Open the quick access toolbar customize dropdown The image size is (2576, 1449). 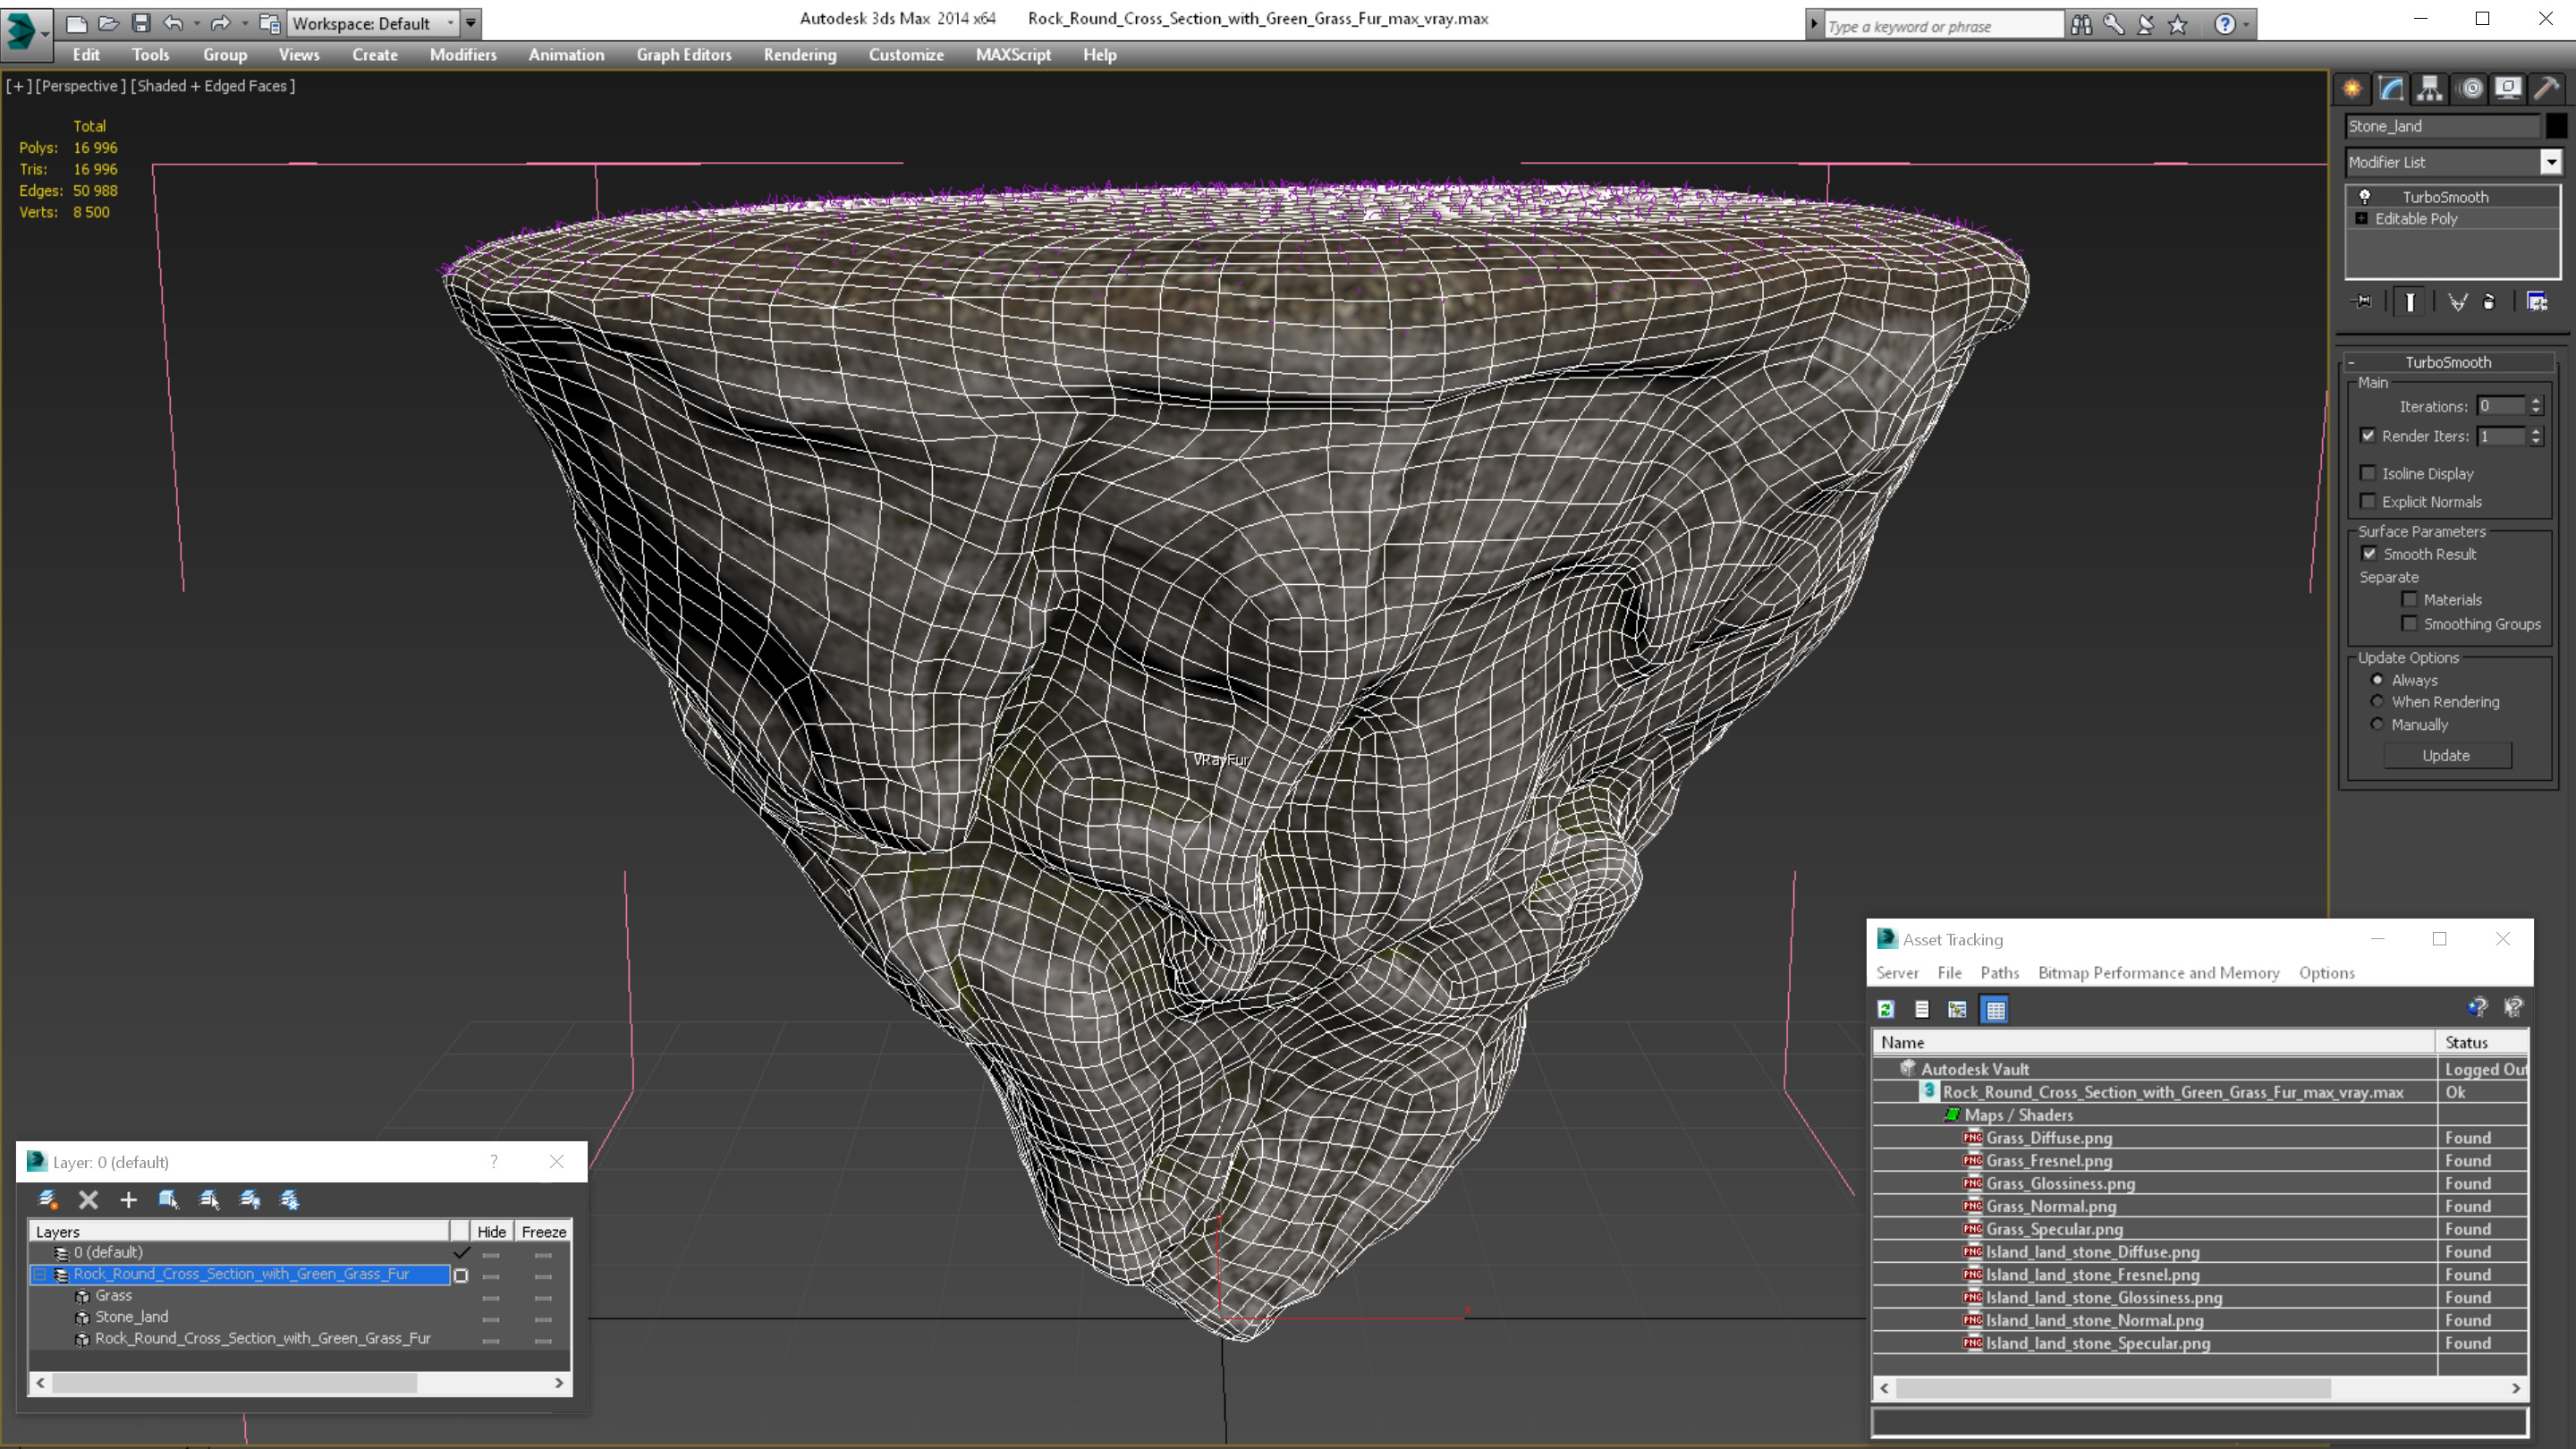pyautogui.click(x=470, y=23)
